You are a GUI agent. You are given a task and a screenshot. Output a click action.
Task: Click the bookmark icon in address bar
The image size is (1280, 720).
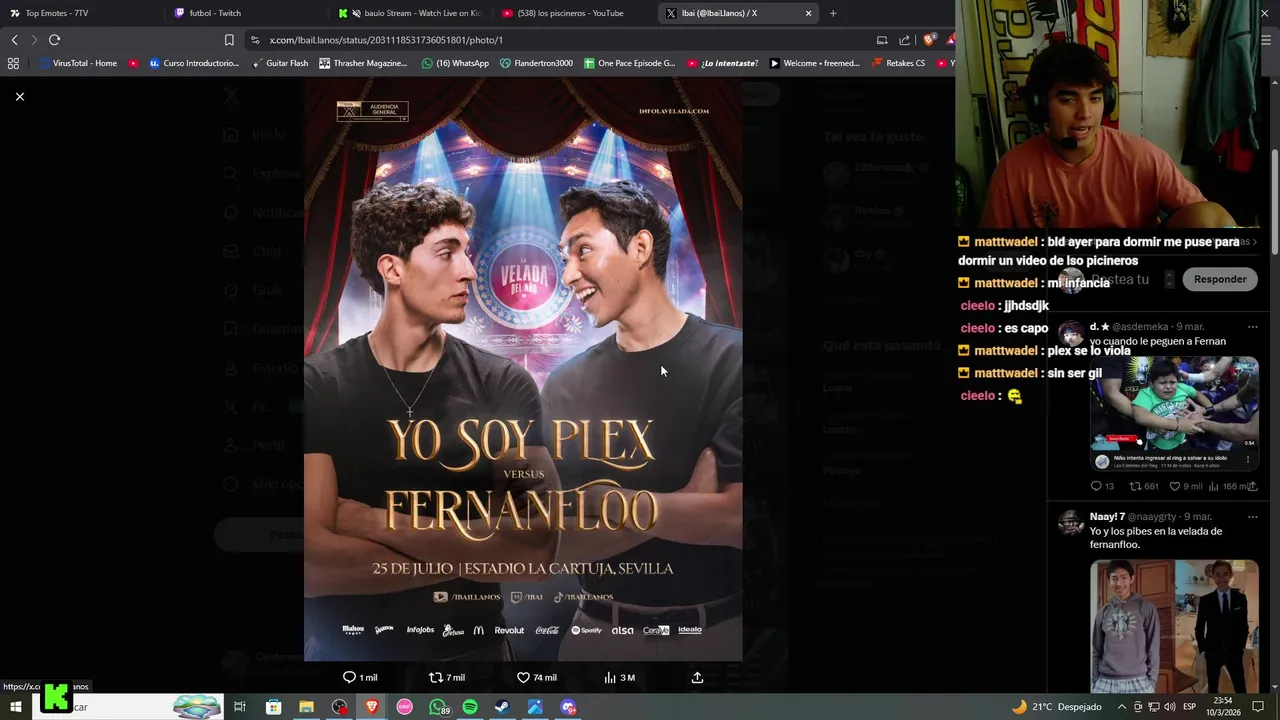[x=229, y=40]
